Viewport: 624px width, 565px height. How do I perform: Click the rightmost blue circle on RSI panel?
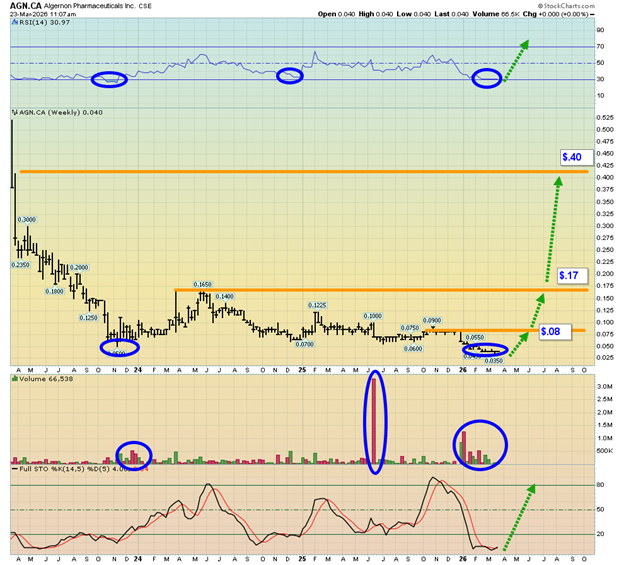(x=487, y=78)
